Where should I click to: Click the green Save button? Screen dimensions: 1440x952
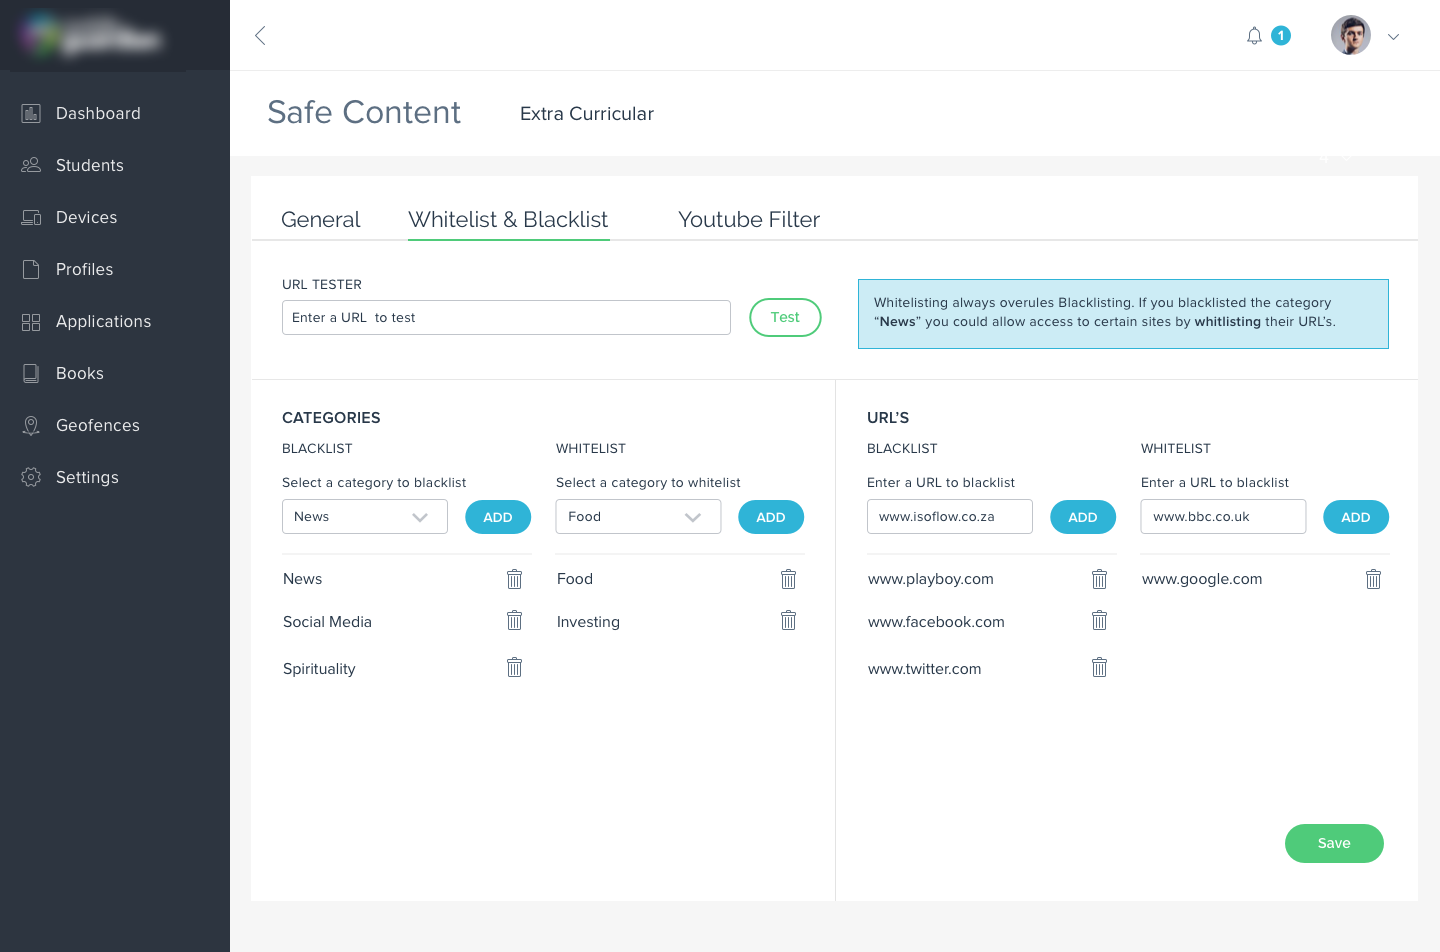coord(1333,843)
